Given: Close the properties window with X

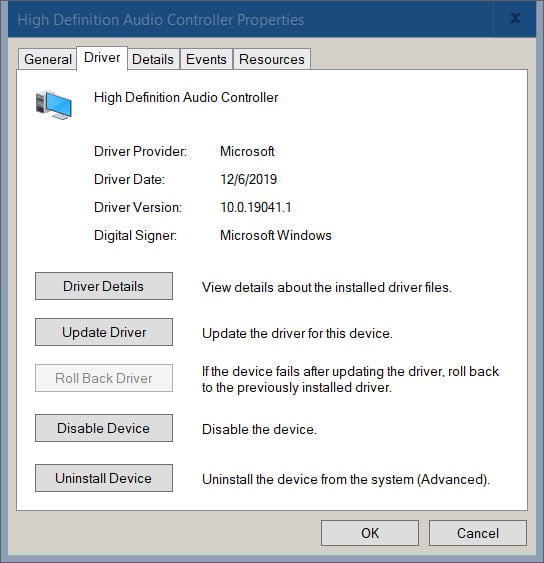Looking at the screenshot, I should pos(515,18).
